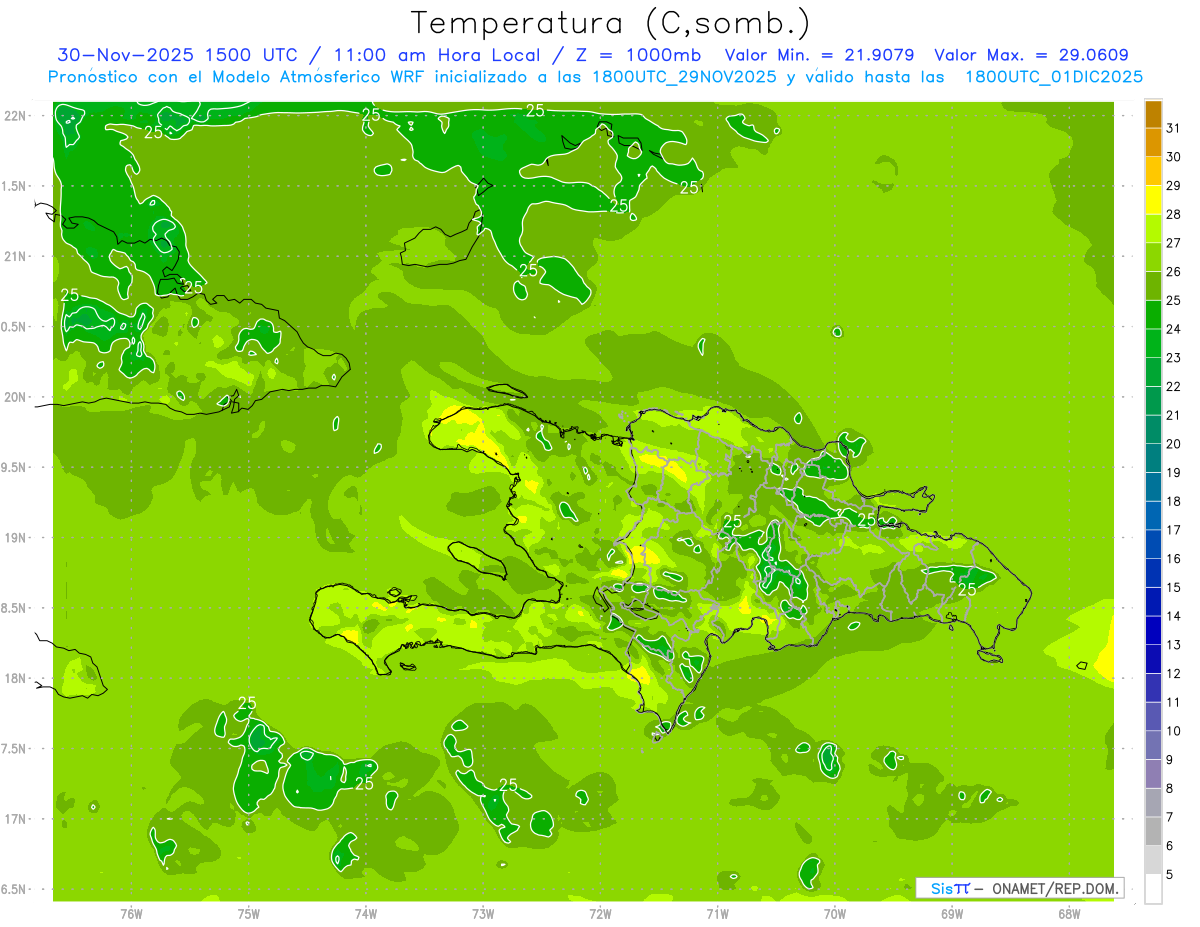
Task: Click latitude label '22N'
Action: tap(16, 115)
